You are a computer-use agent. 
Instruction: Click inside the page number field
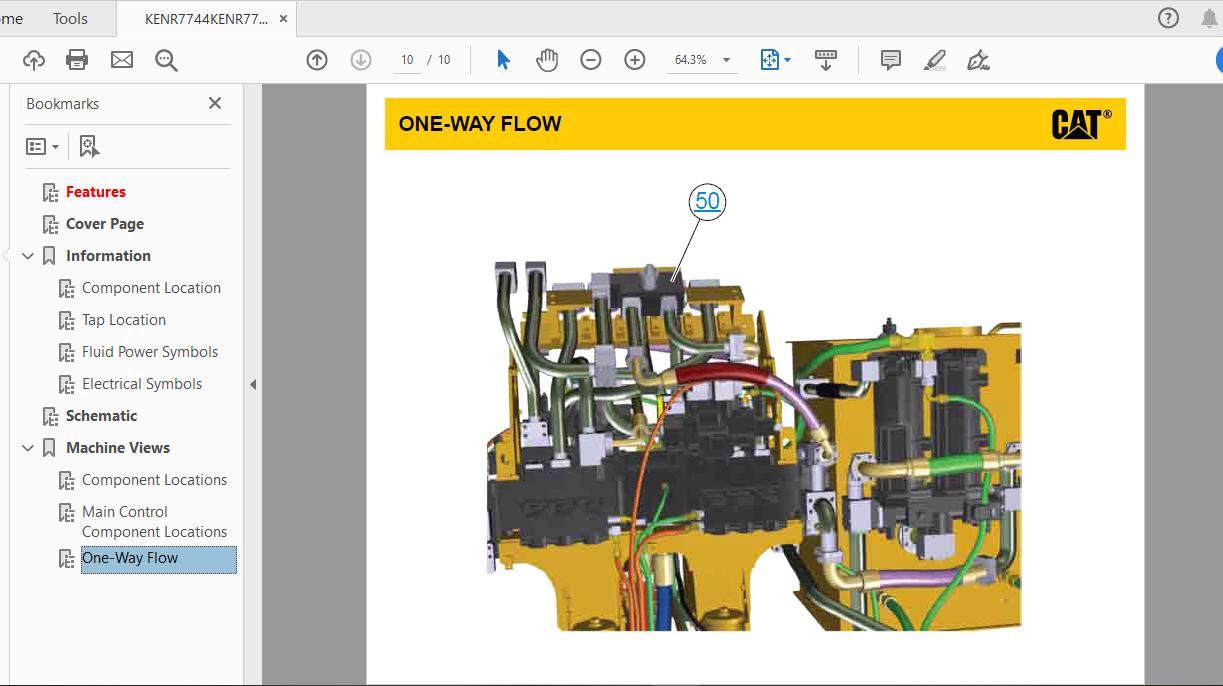406,59
